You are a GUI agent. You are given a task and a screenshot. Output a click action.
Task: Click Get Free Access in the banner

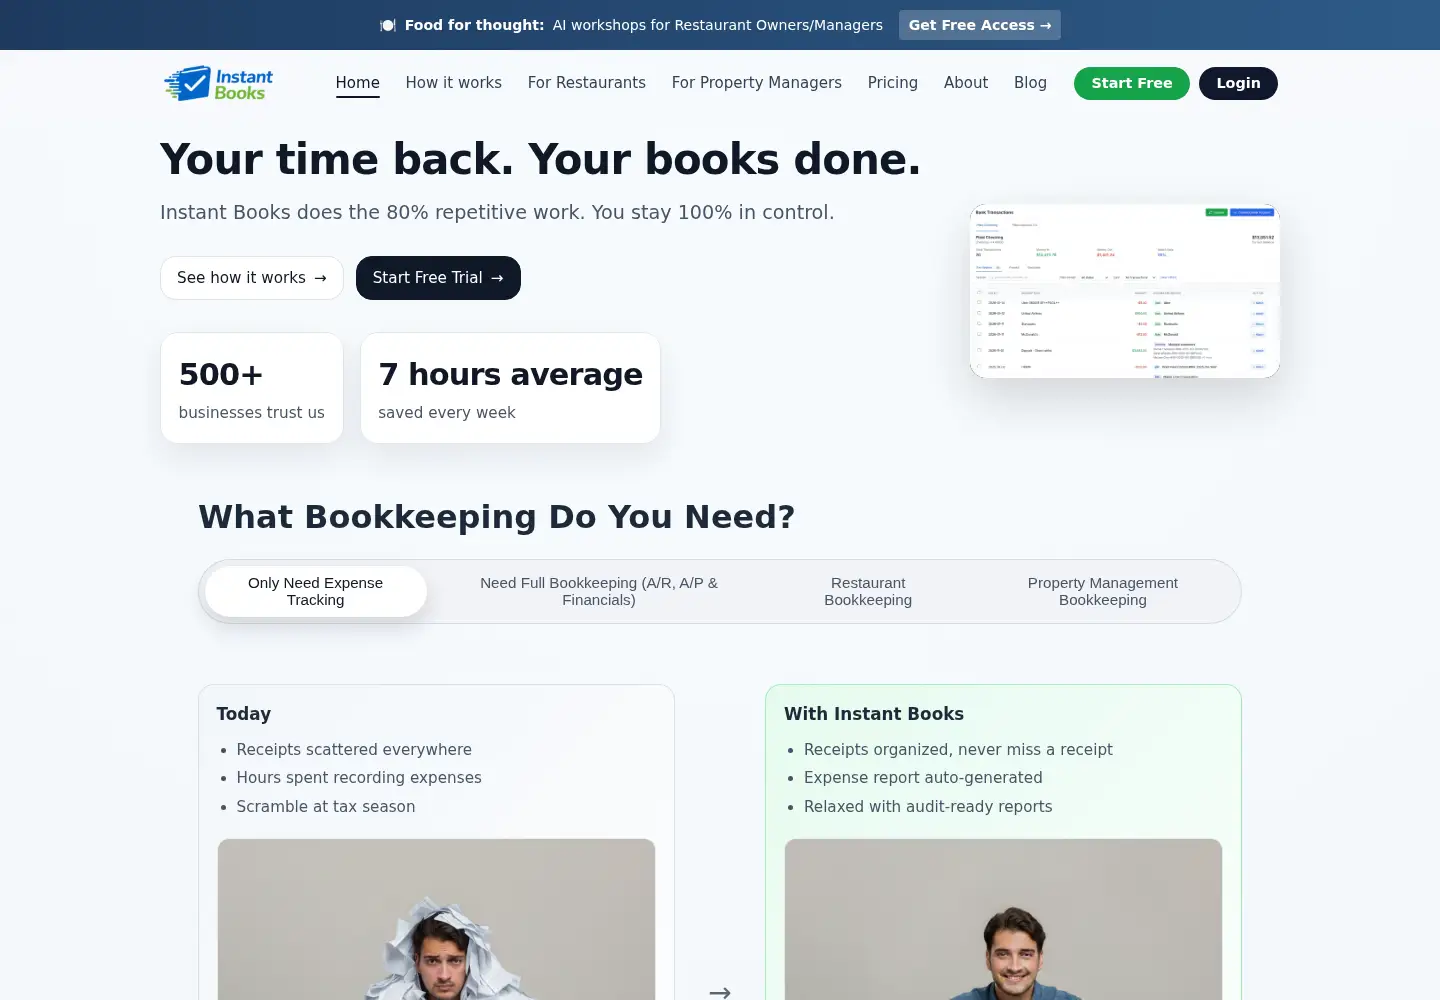979,25
